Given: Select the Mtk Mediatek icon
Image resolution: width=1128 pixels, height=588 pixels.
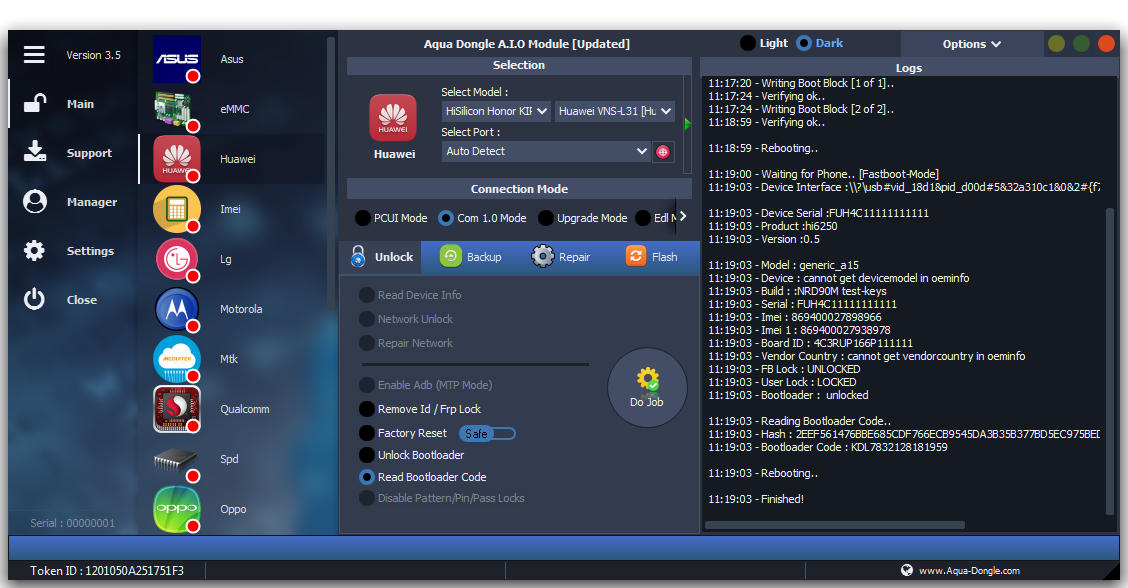Looking at the screenshot, I should (x=177, y=359).
